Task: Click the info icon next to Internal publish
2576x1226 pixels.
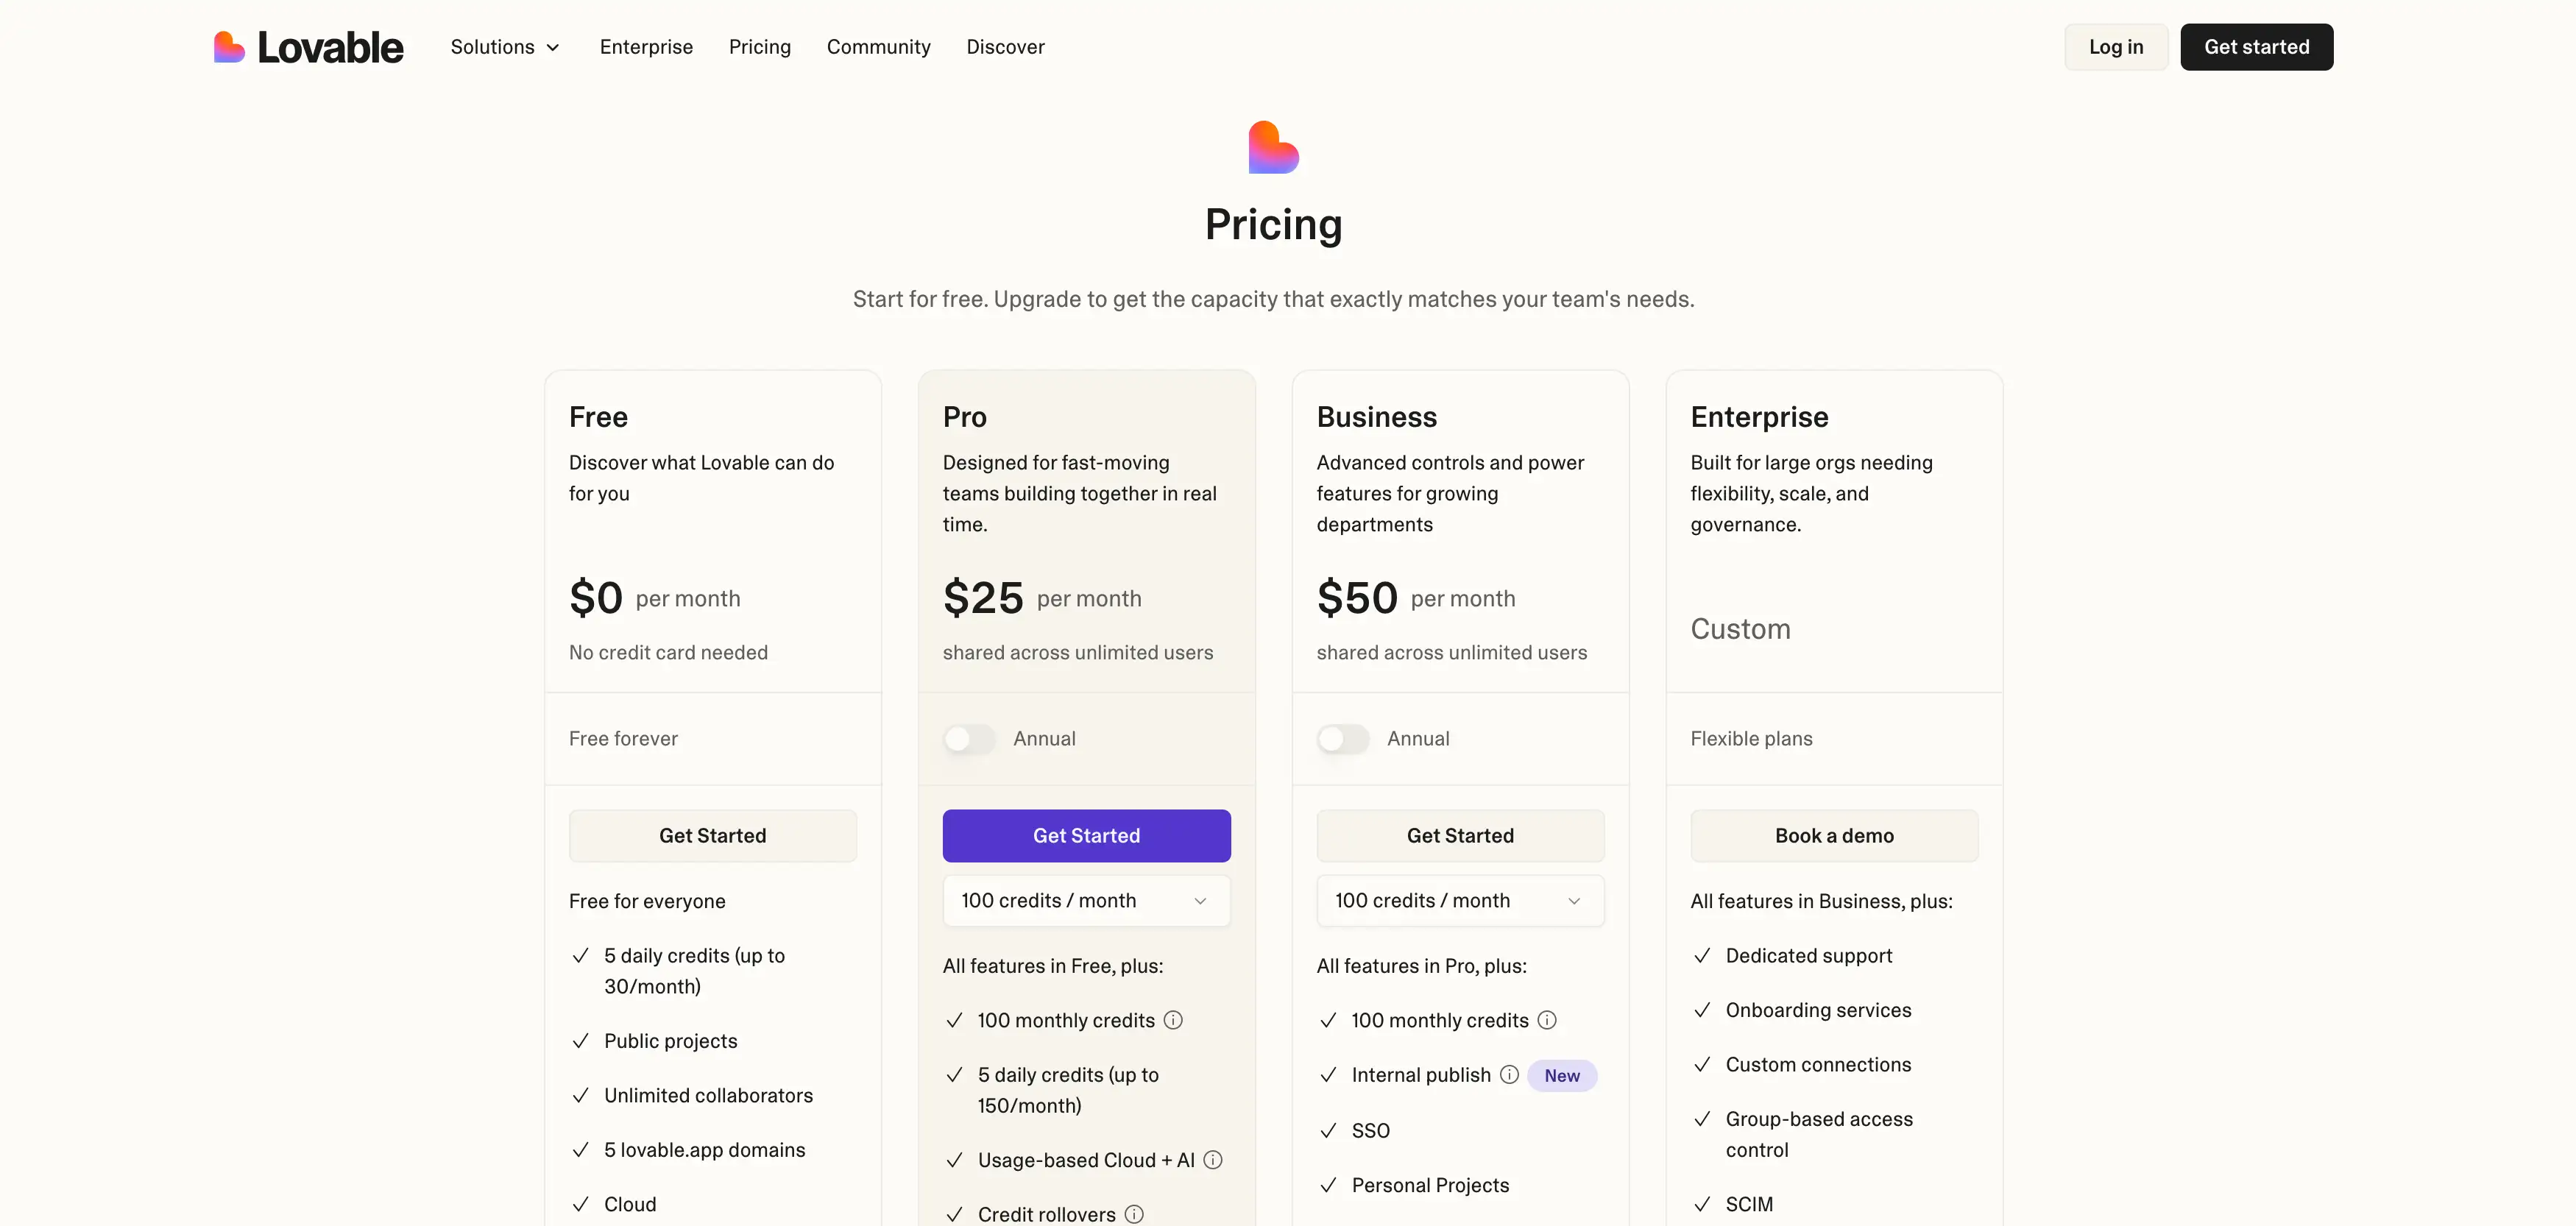Action: [x=1509, y=1074]
